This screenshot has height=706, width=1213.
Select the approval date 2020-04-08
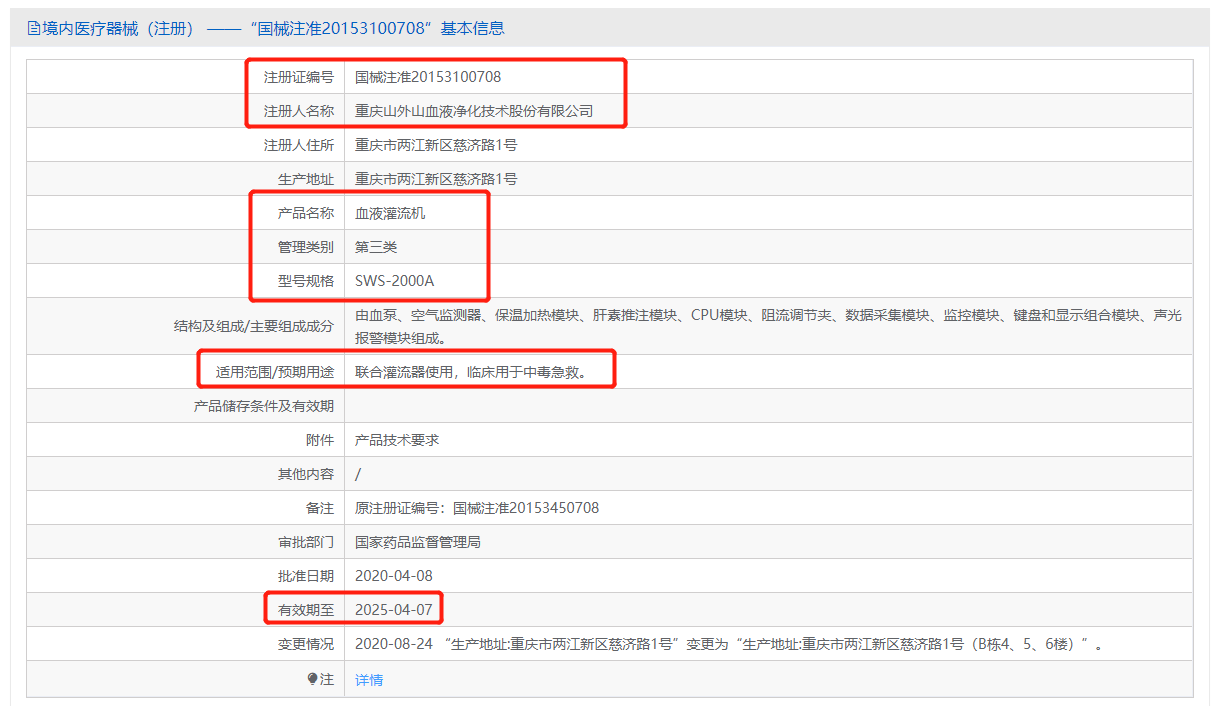(394, 576)
